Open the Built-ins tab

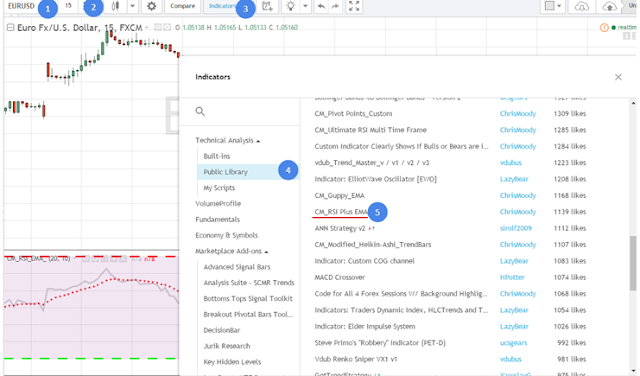[217, 156]
